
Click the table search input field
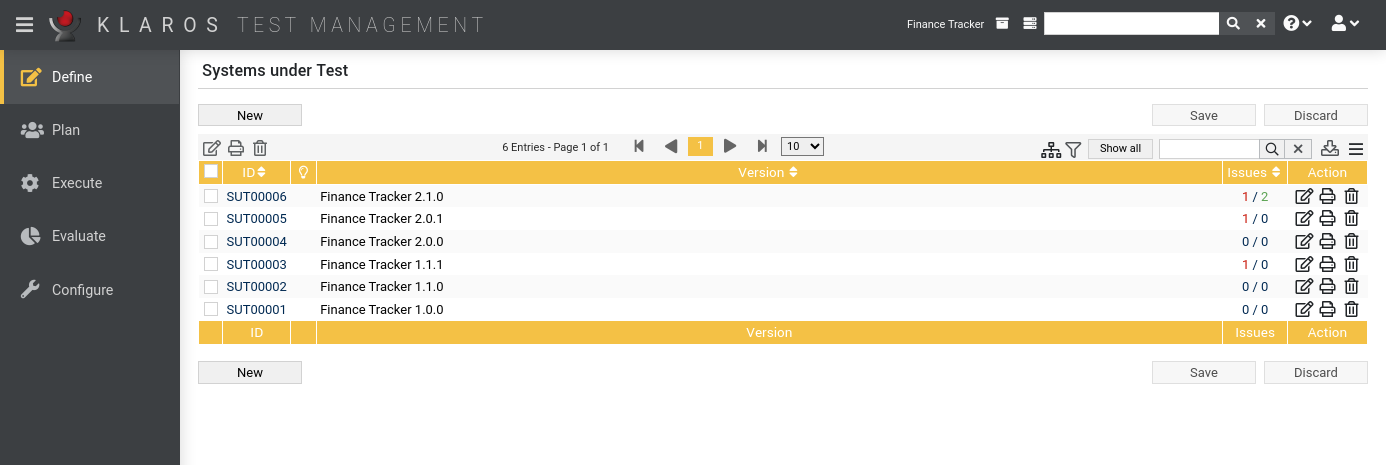[x=1208, y=148]
